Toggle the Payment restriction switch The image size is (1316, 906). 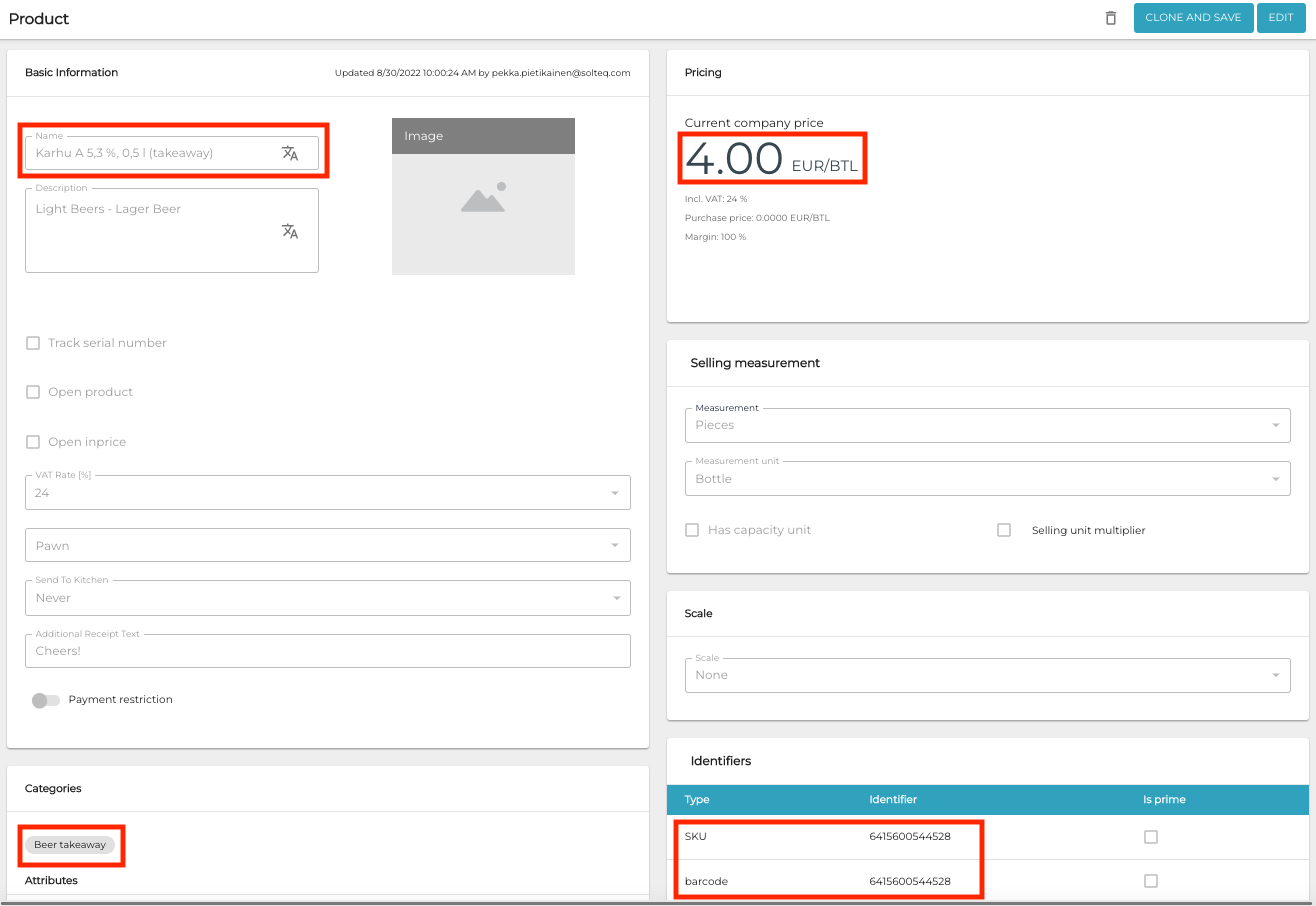[45, 700]
